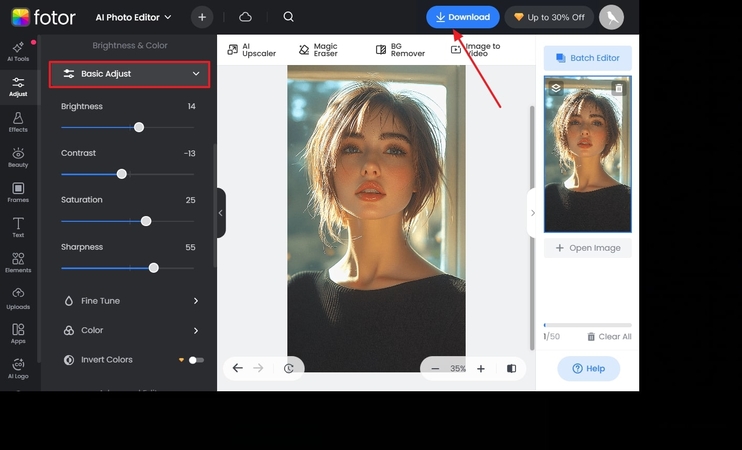Toggle the Invert Colors switch
This screenshot has height=450, width=742.
196,360
